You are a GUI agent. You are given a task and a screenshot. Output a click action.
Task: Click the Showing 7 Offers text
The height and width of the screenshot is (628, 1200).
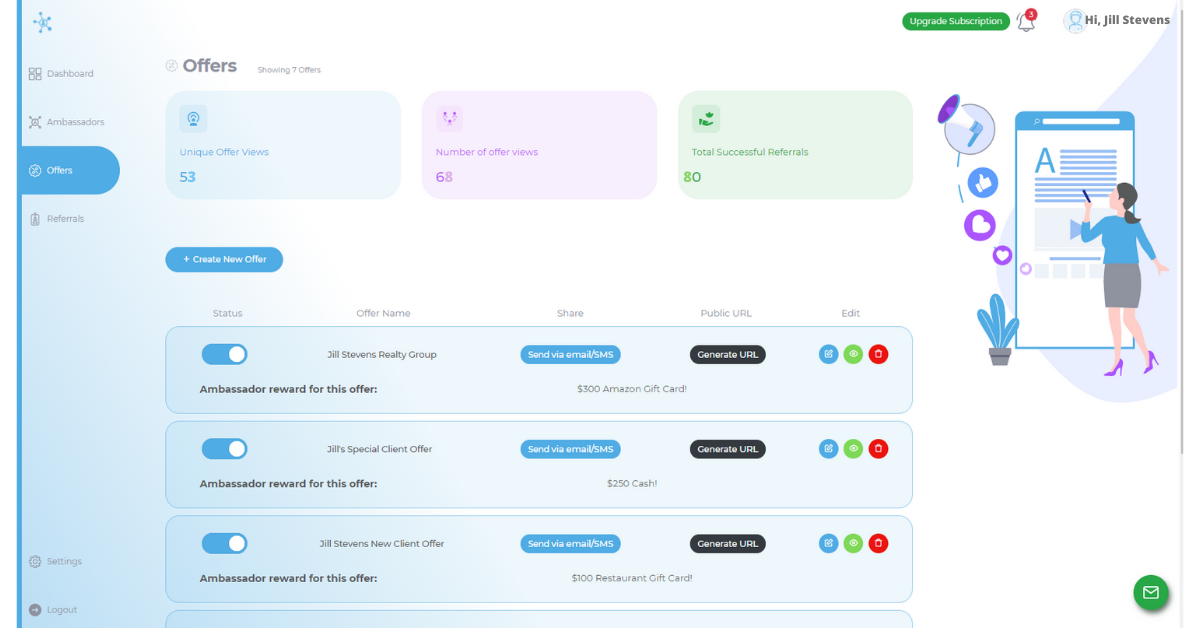point(289,70)
